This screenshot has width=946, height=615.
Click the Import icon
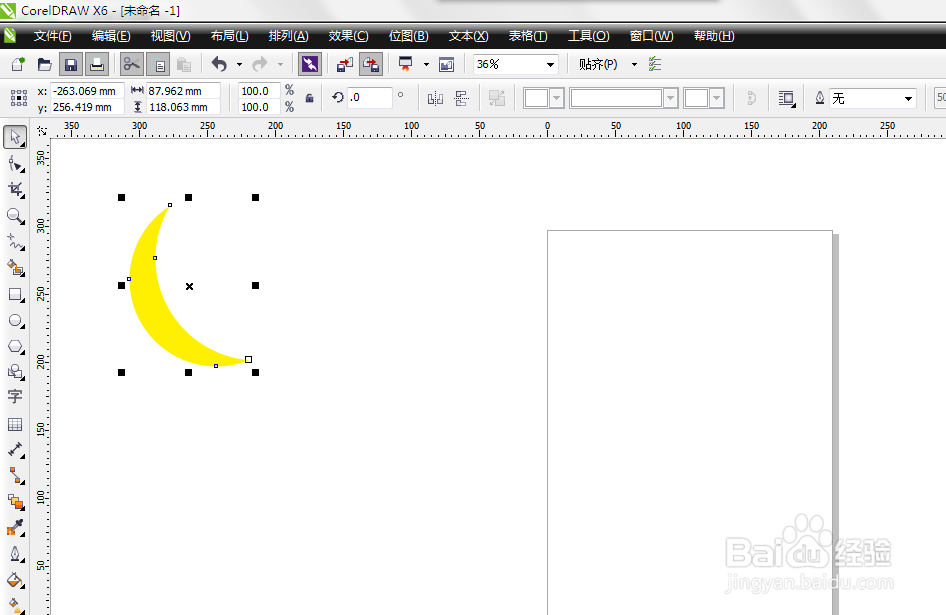[x=344, y=64]
